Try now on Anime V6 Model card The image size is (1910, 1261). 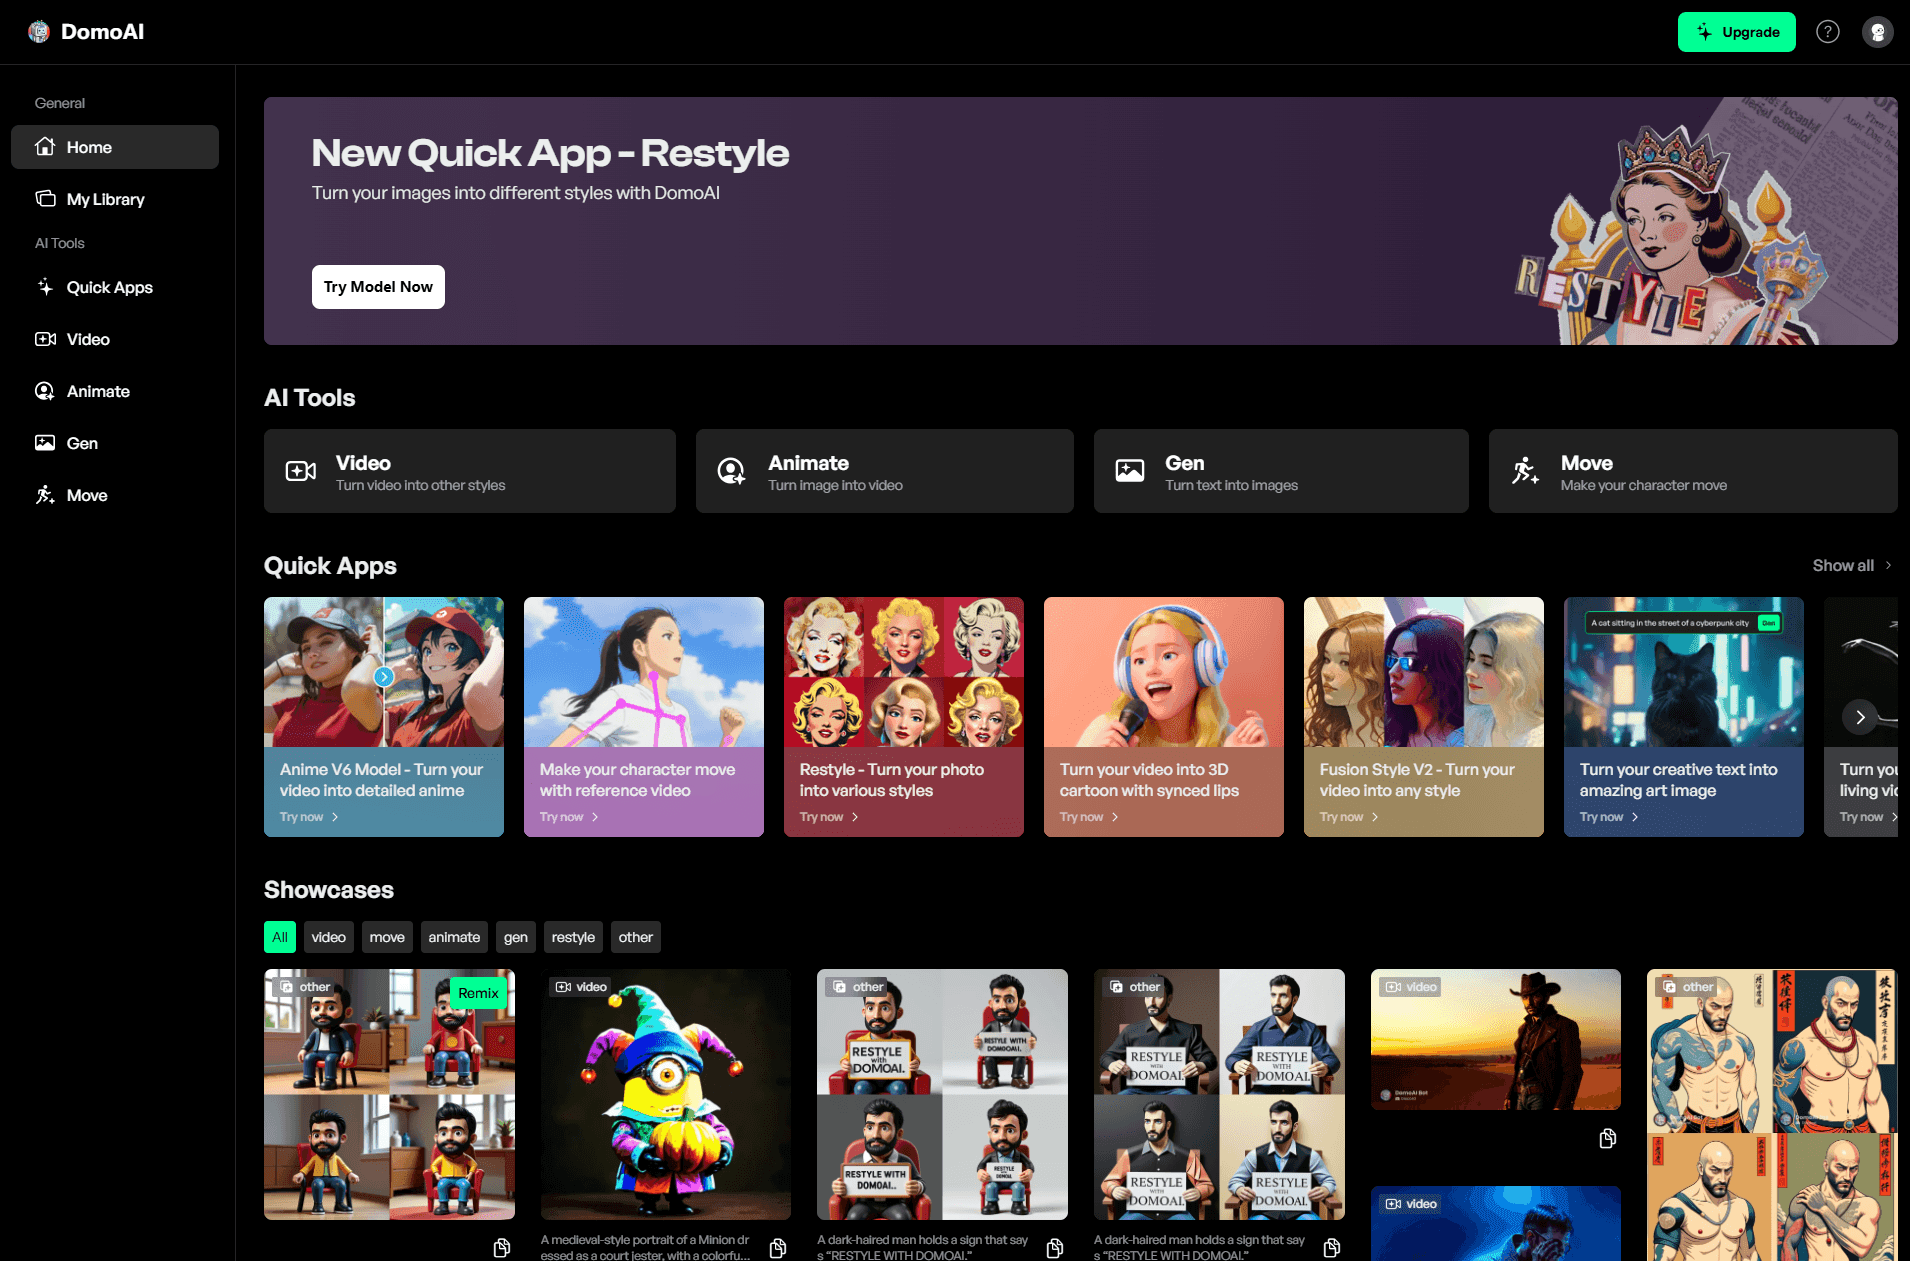(309, 817)
